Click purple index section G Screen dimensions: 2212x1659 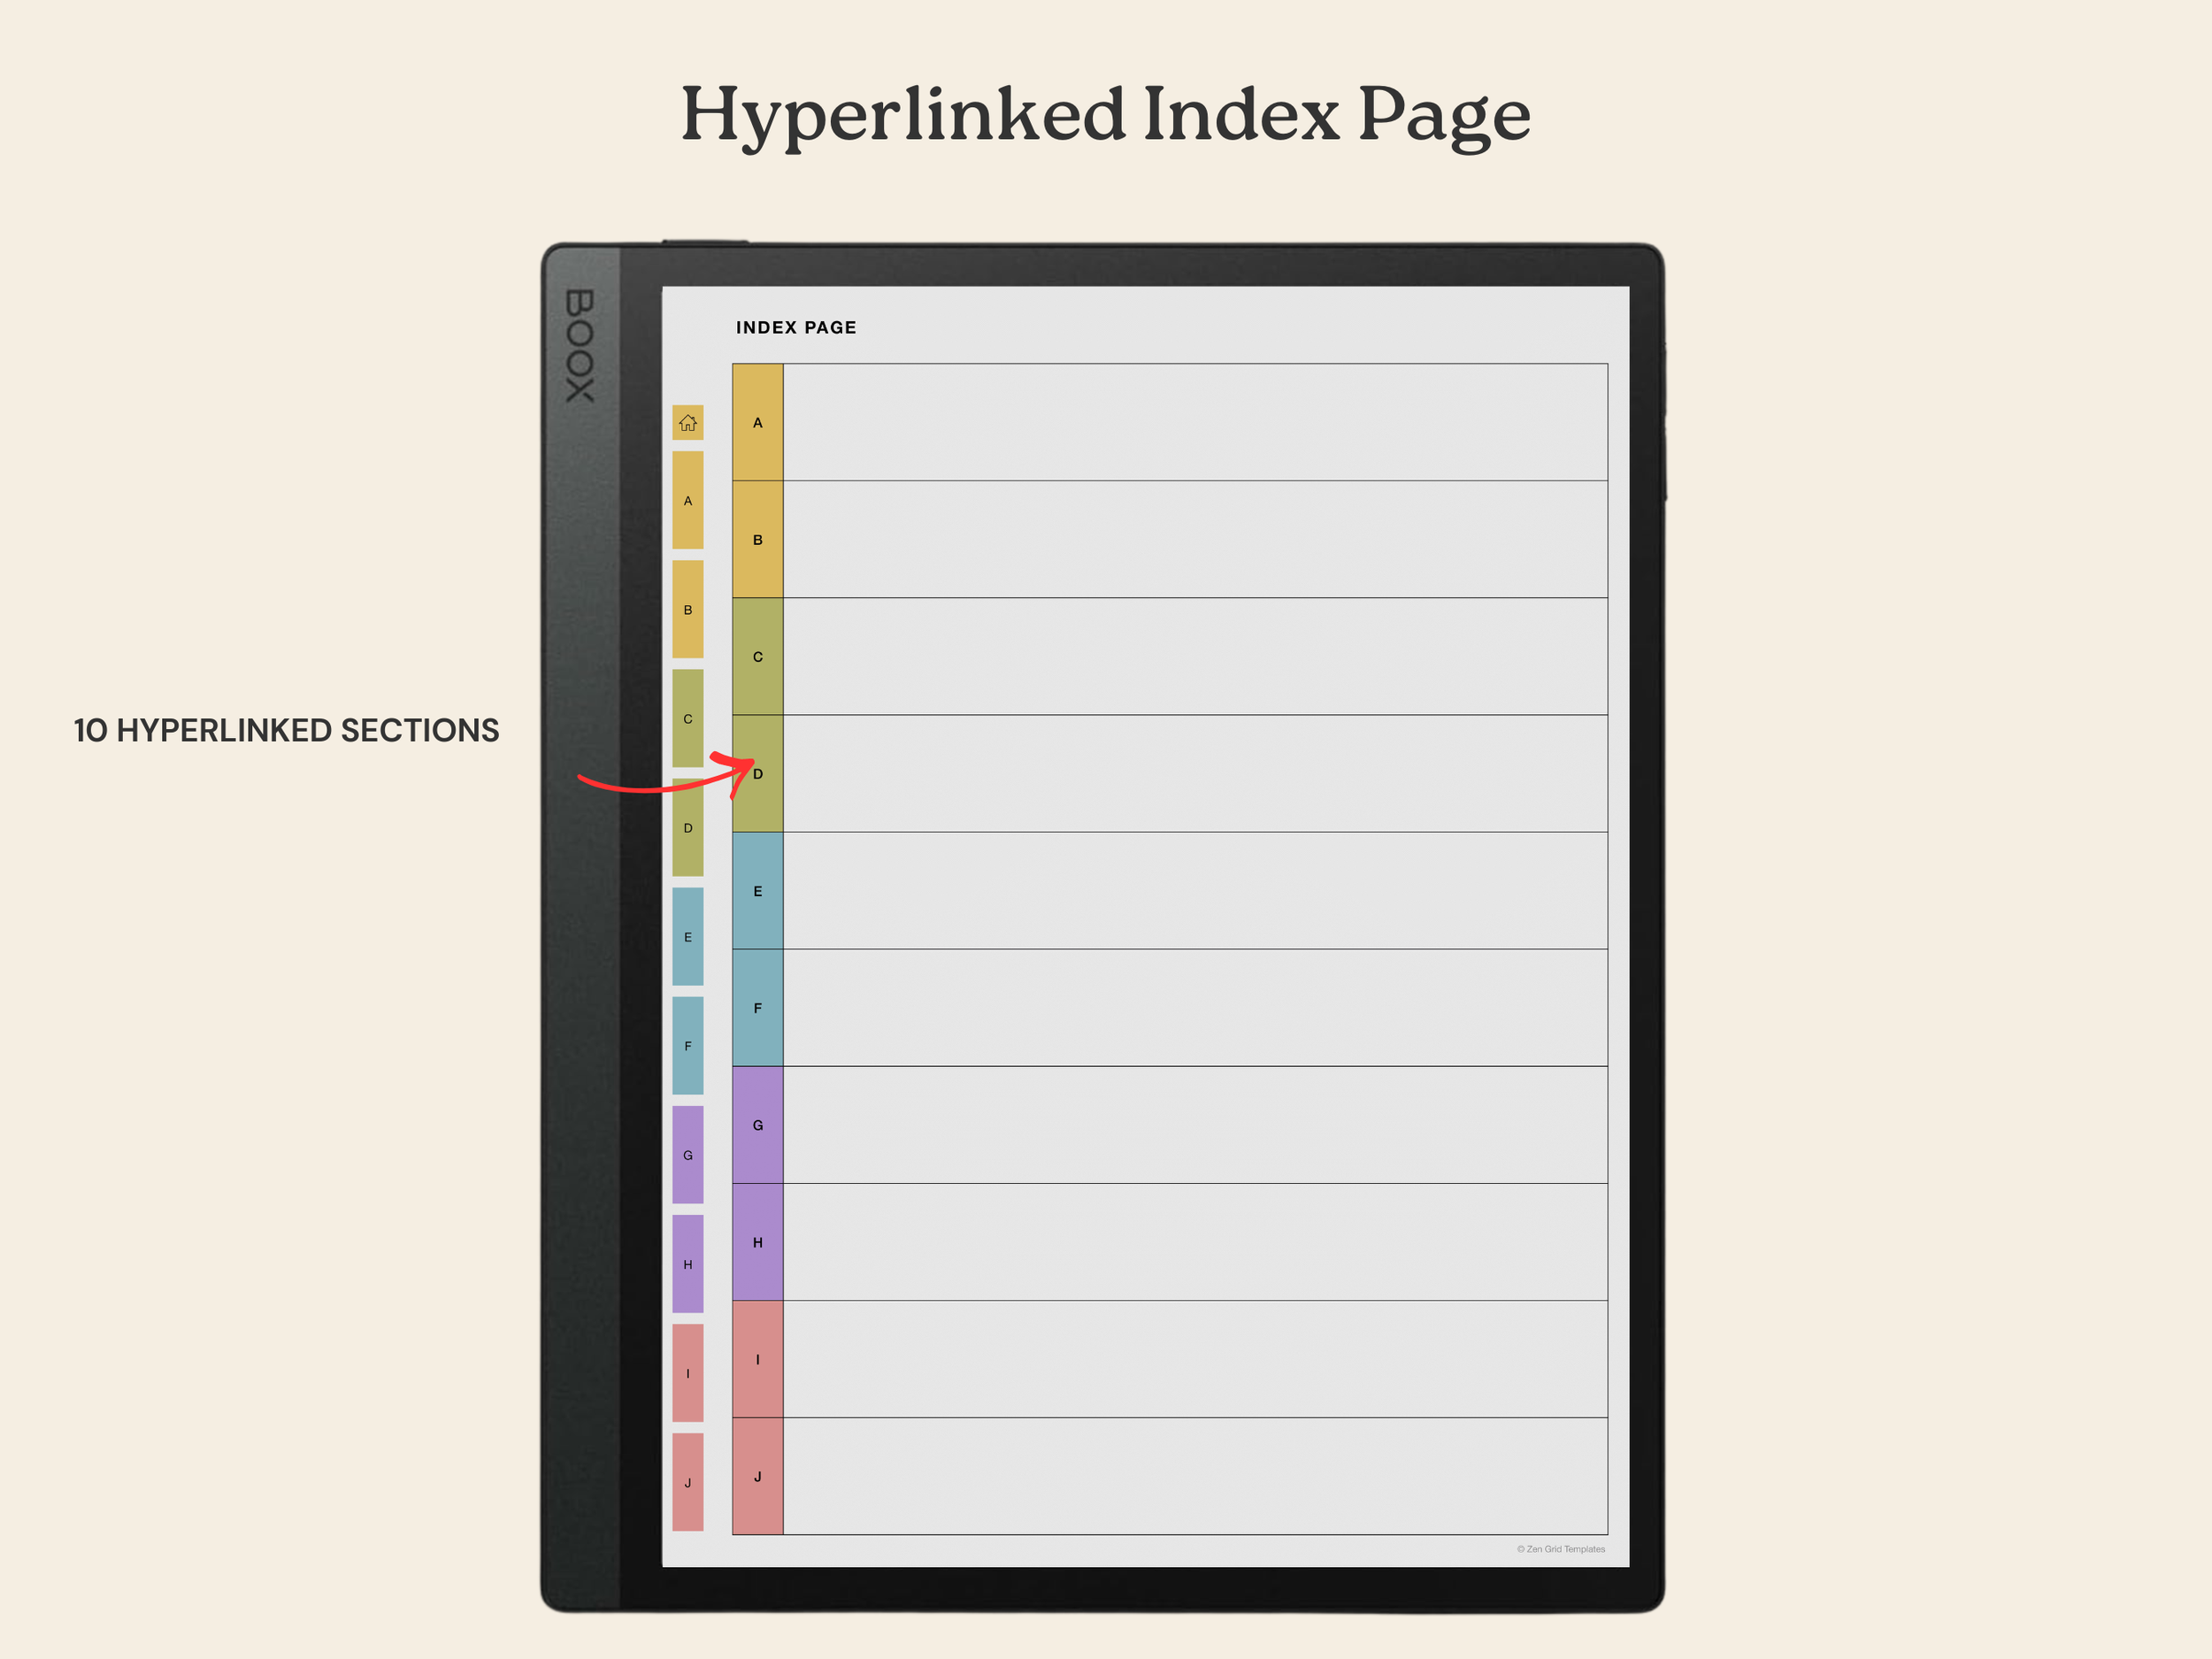pos(757,1125)
